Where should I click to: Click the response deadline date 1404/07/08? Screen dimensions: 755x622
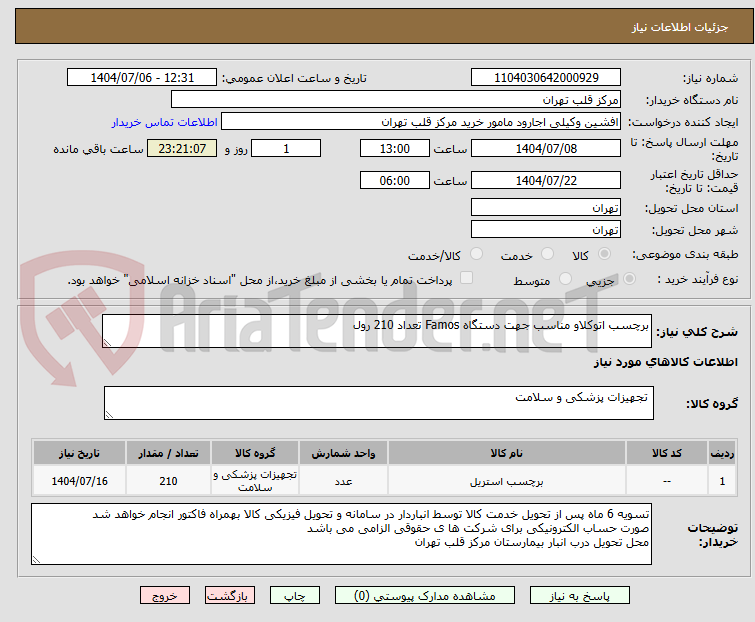pos(546,148)
